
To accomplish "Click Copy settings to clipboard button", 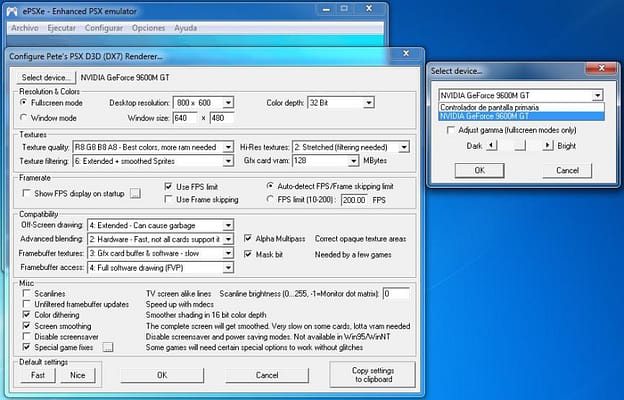I will point(373,375).
